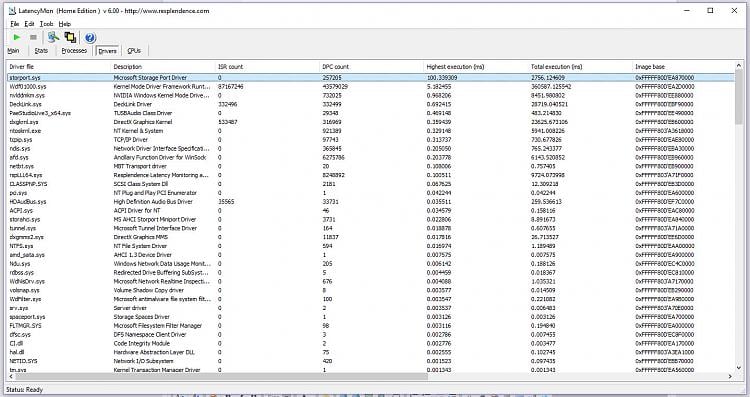Open the File menu
The width and height of the screenshot is (750, 397).
(14, 23)
